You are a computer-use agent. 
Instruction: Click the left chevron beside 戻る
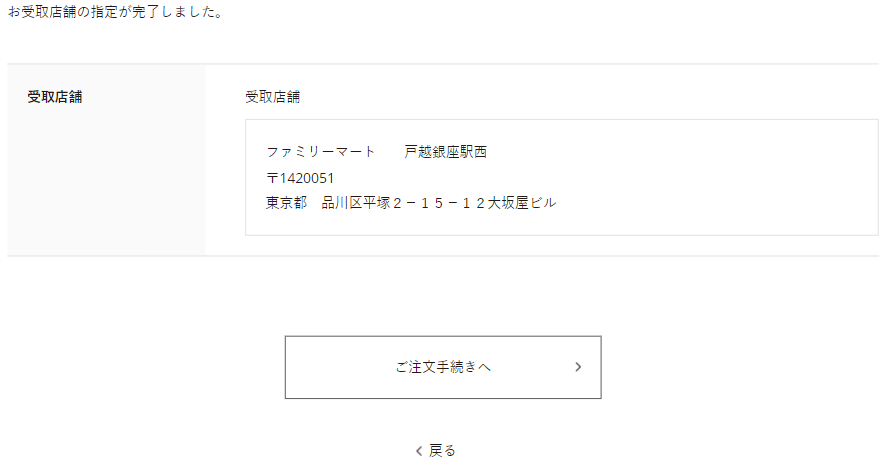(419, 451)
